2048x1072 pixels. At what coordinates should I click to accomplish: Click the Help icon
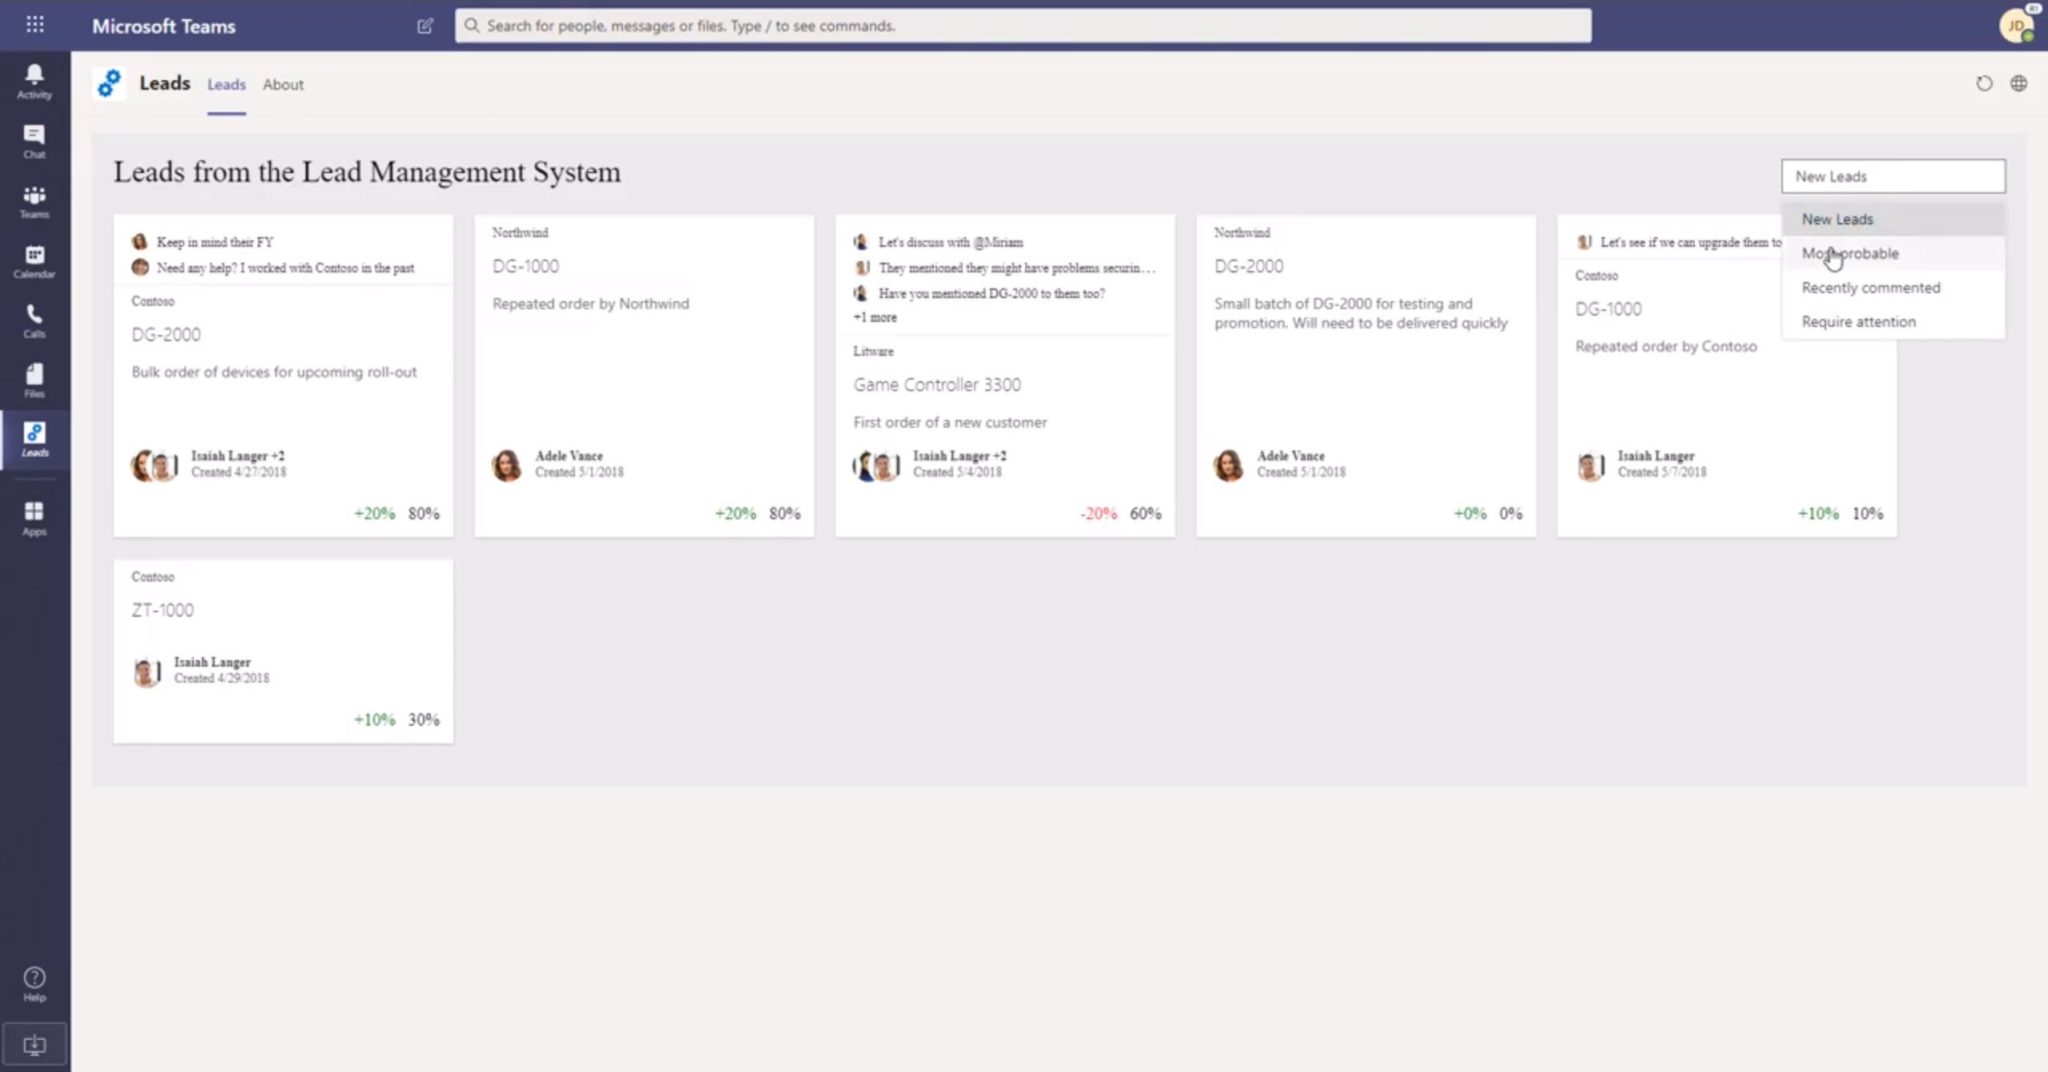[x=34, y=983]
